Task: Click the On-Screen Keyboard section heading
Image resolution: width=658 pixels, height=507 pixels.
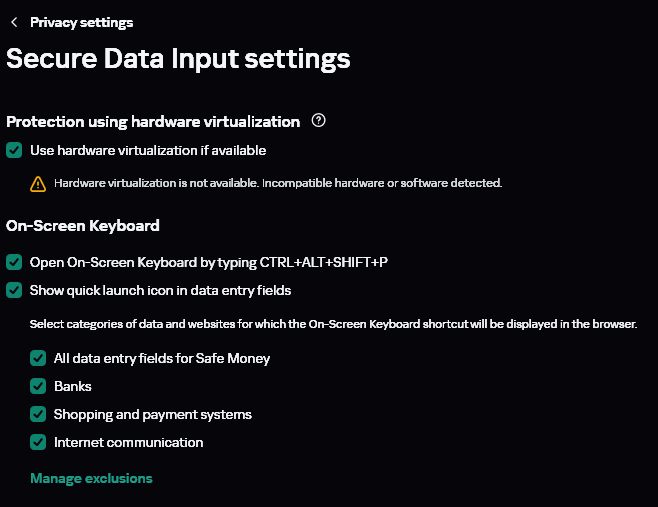Action: click(x=83, y=226)
